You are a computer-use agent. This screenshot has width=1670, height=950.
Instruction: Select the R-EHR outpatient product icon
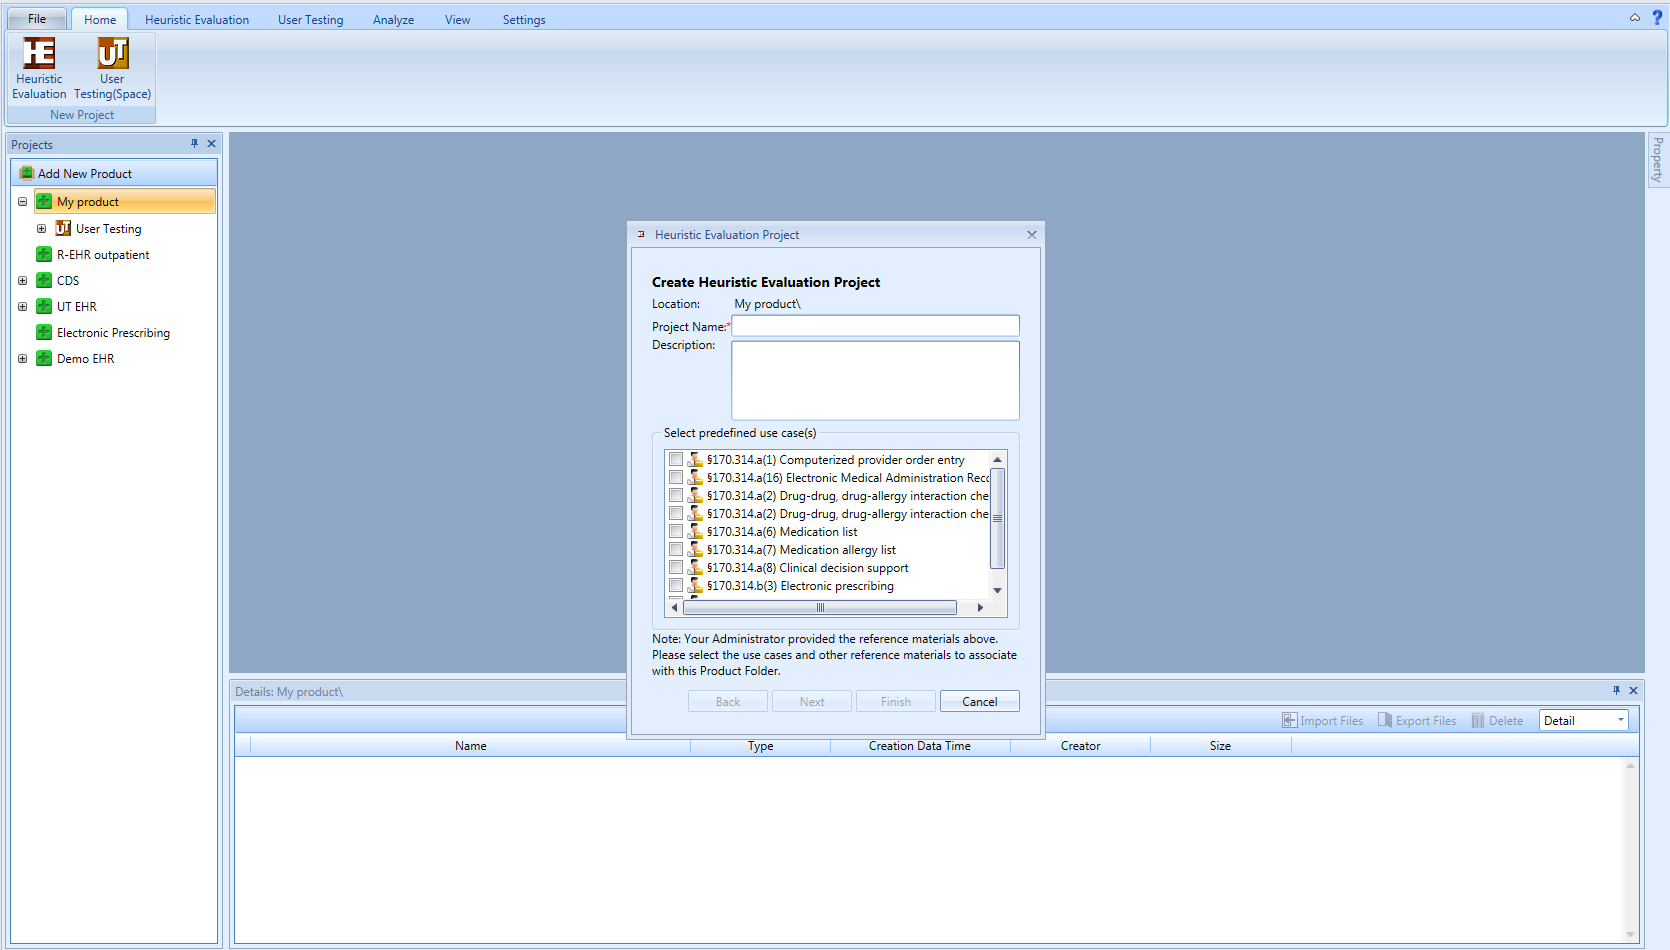[44, 255]
